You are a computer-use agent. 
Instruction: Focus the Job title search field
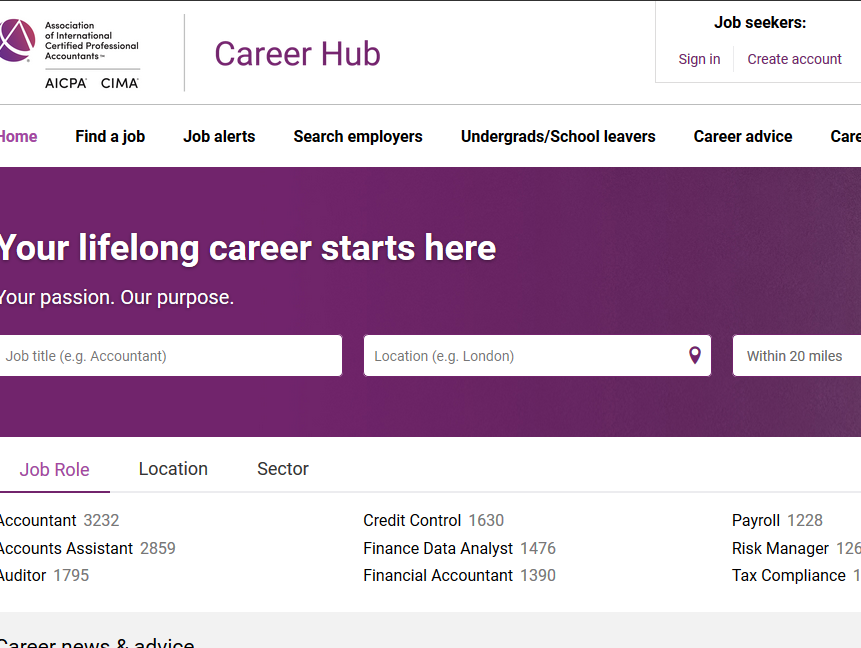[170, 356]
